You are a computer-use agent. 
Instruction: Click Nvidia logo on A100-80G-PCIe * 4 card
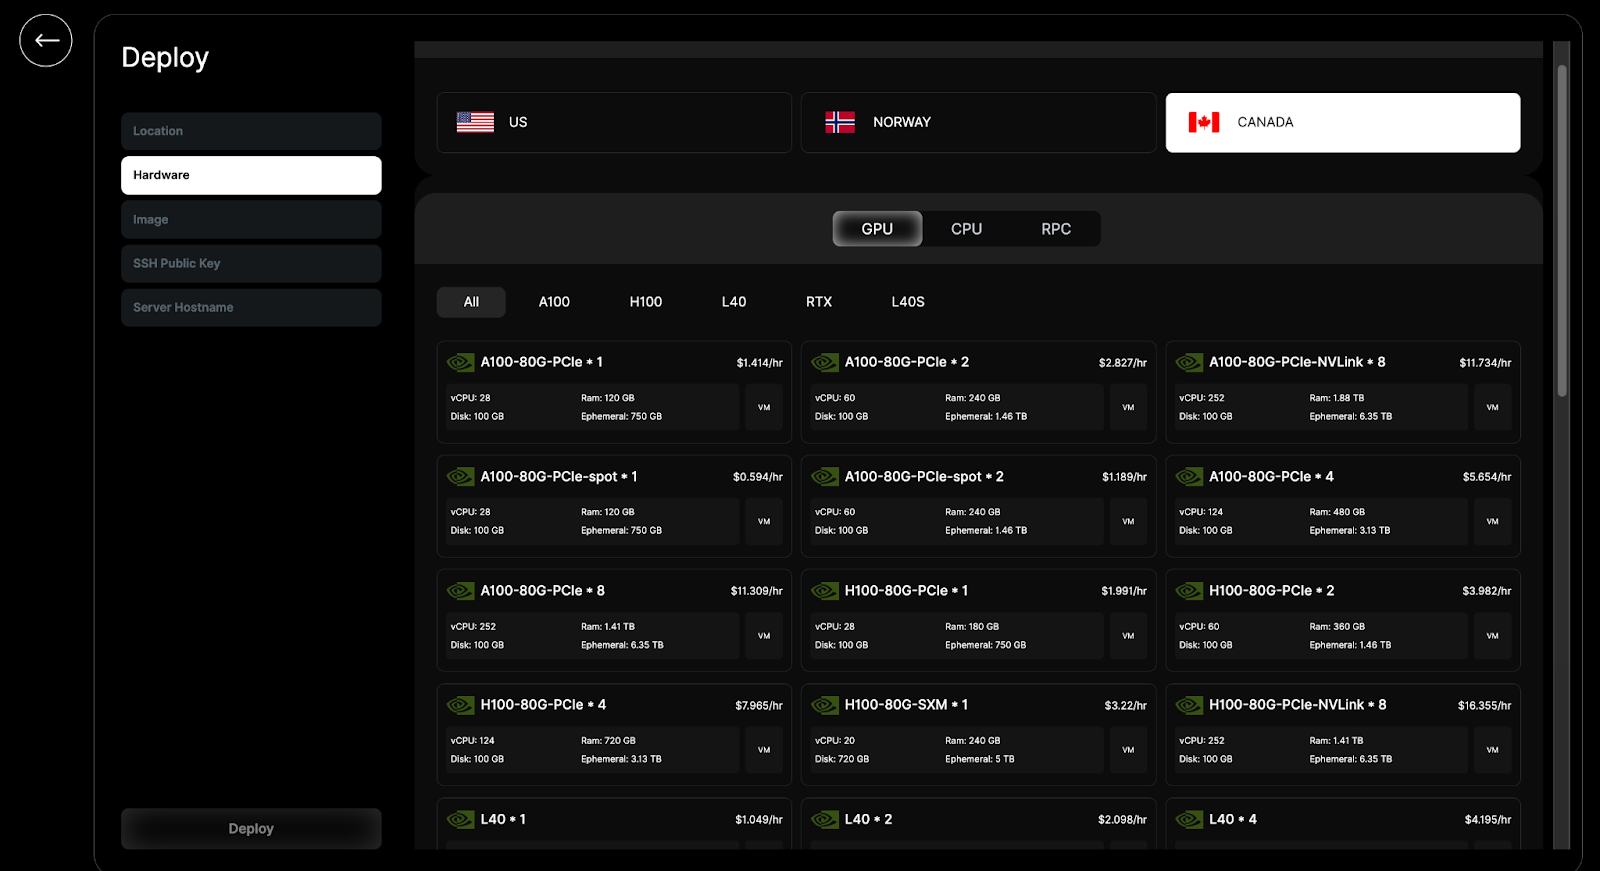(x=1189, y=477)
